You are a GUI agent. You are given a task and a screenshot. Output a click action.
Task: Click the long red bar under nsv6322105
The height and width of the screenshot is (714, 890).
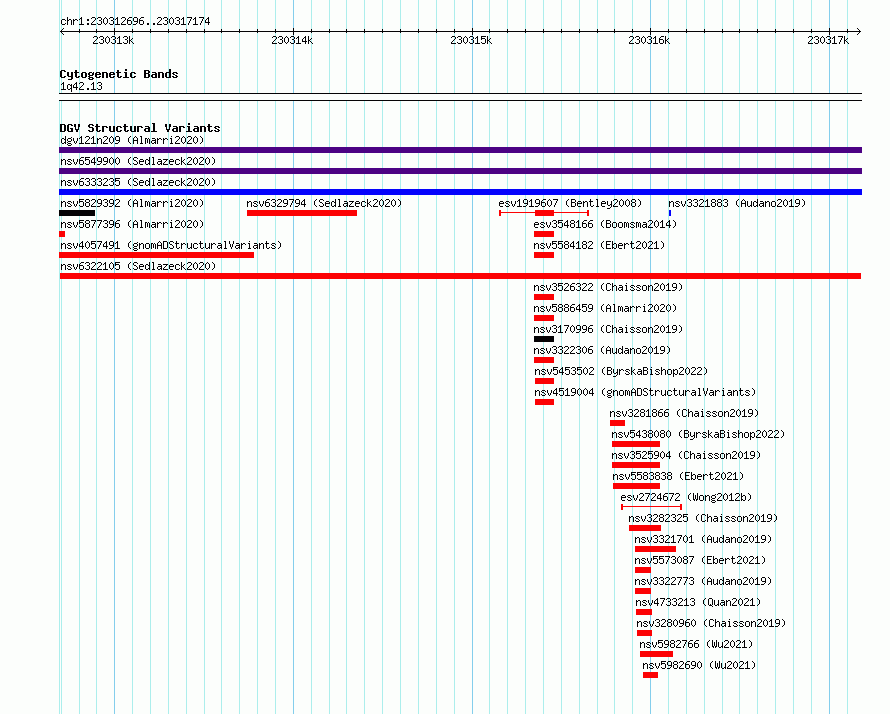460,276
